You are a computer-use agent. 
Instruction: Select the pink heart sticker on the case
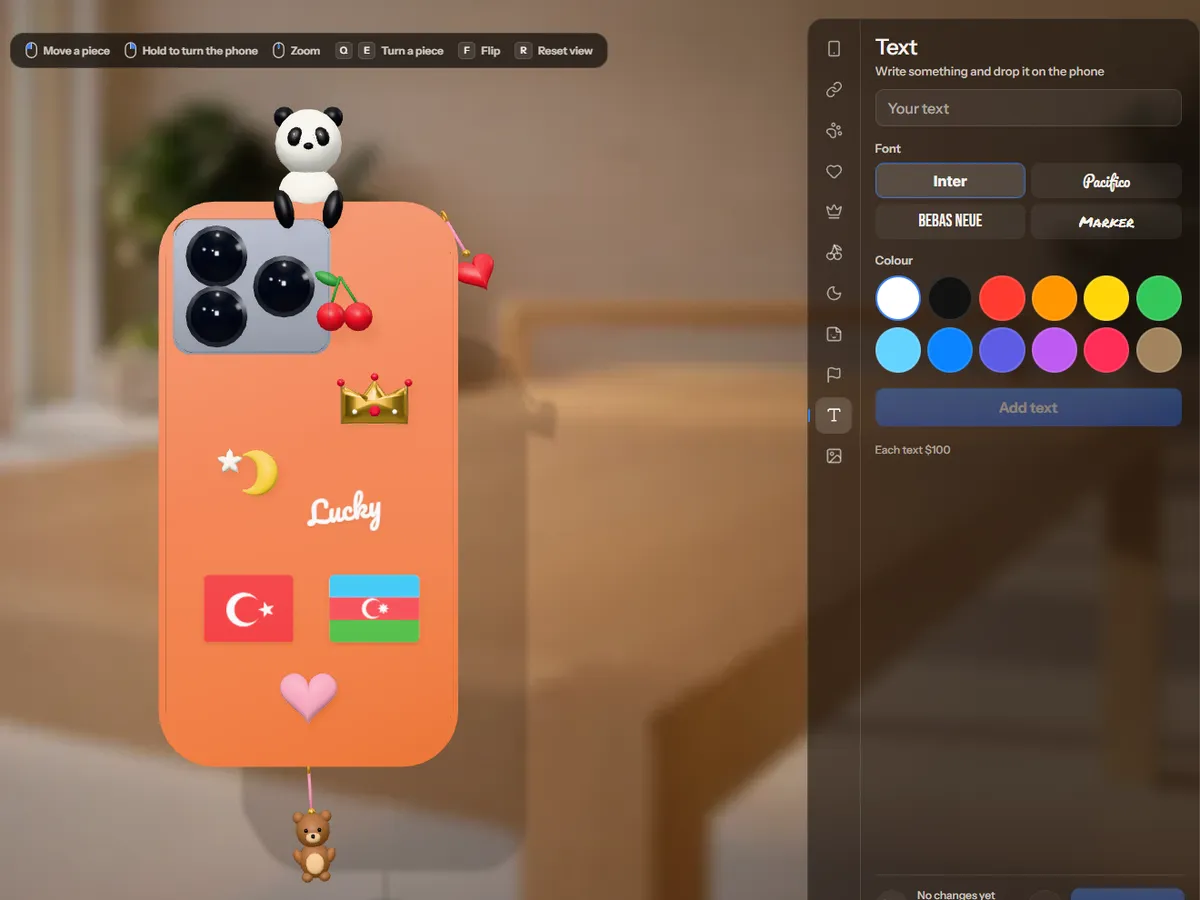(x=308, y=696)
